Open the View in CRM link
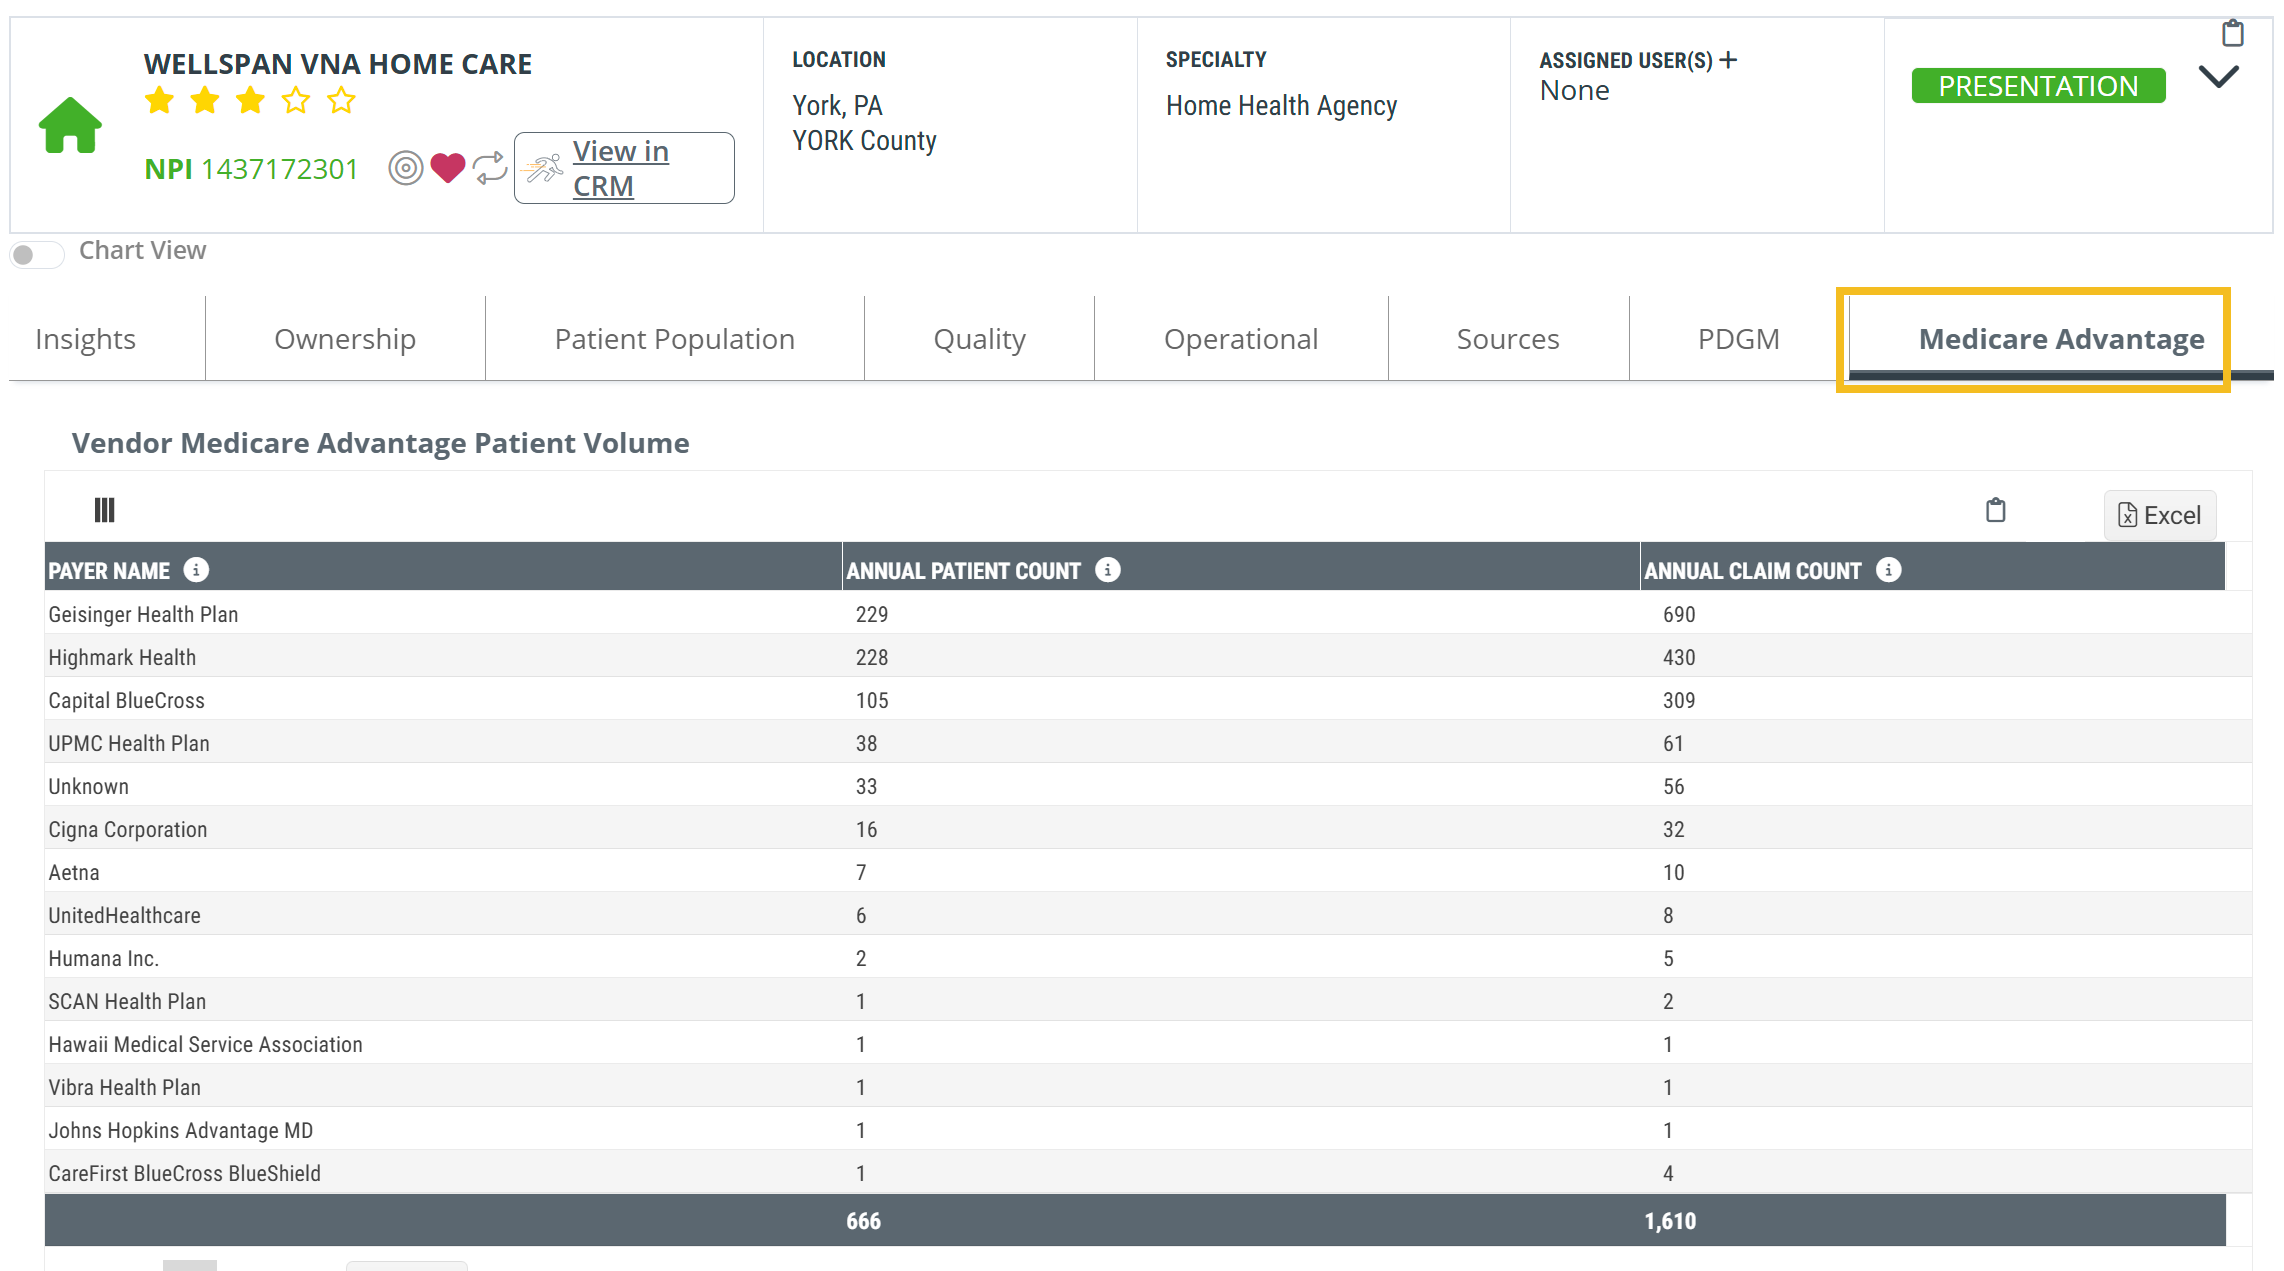Screen dimensions: 2284x1271 point(624,168)
